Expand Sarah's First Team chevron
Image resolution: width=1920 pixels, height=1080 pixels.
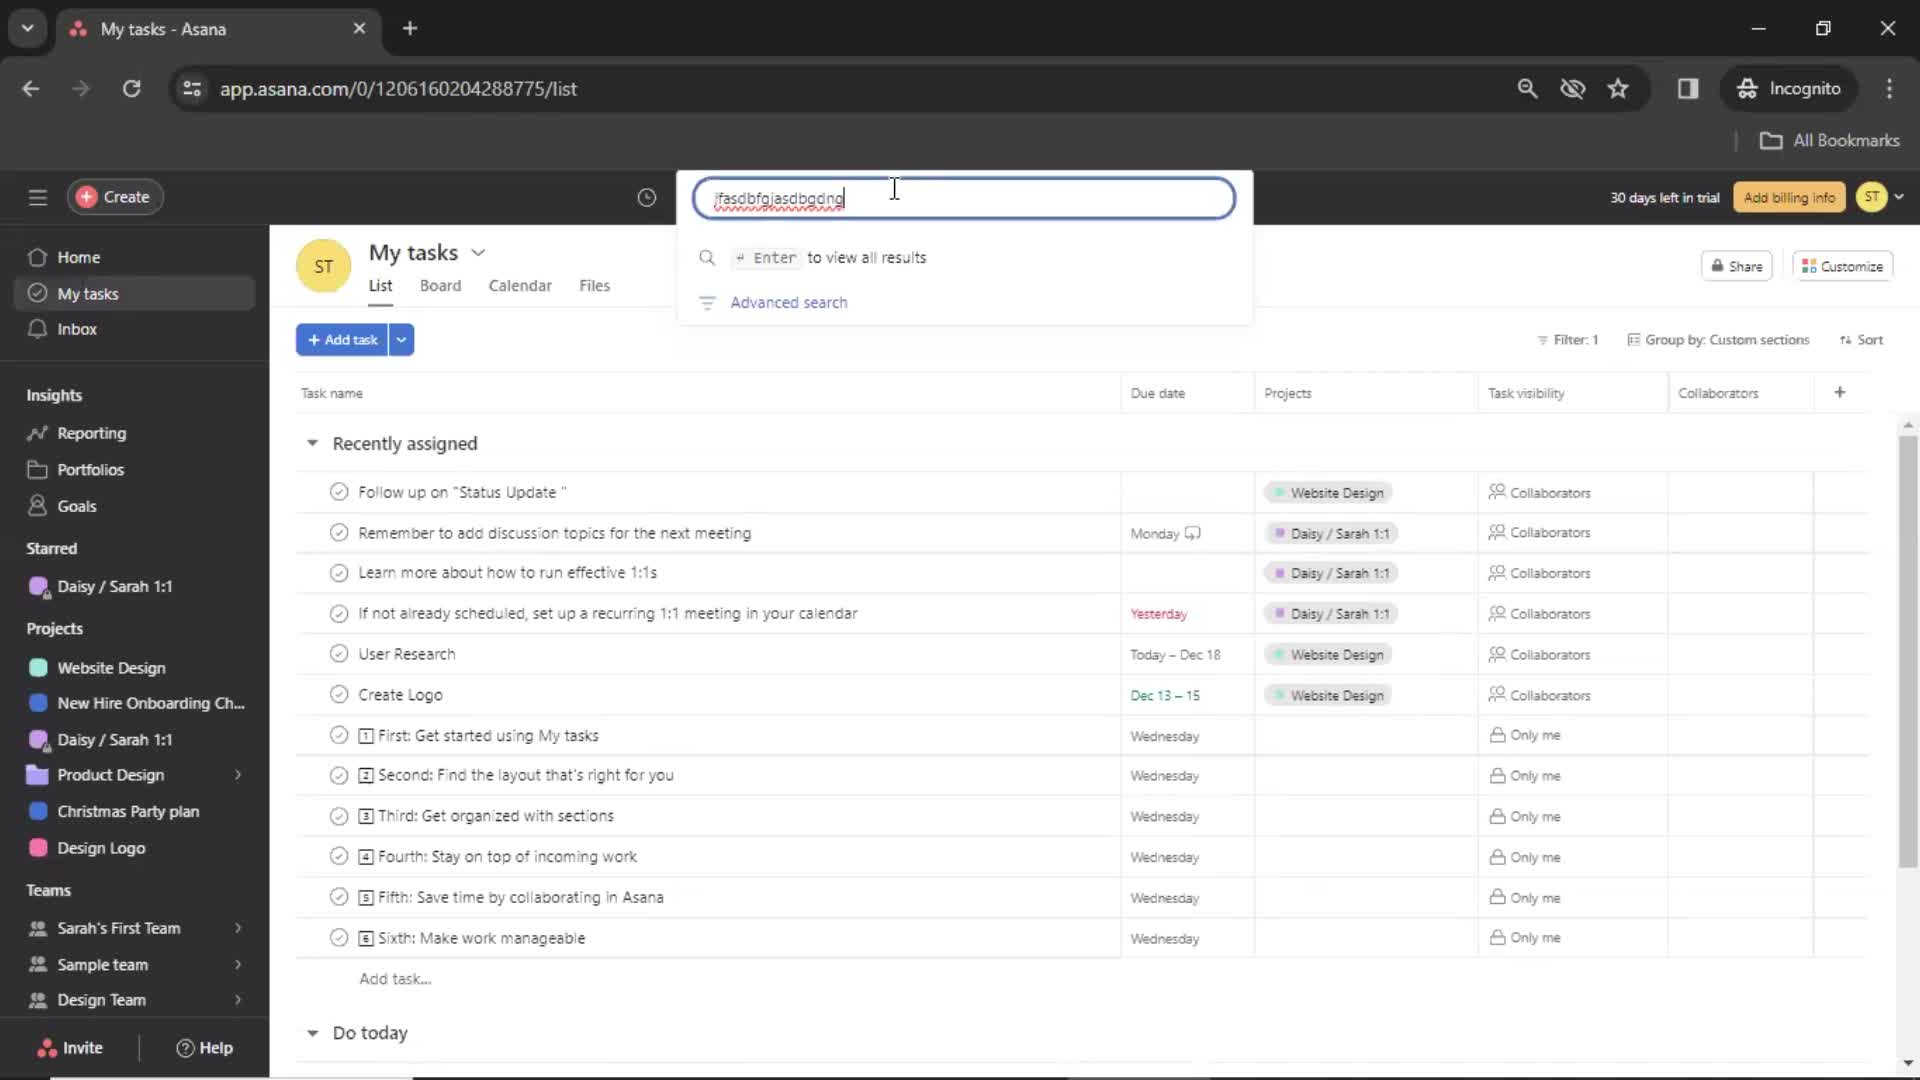pos(238,928)
